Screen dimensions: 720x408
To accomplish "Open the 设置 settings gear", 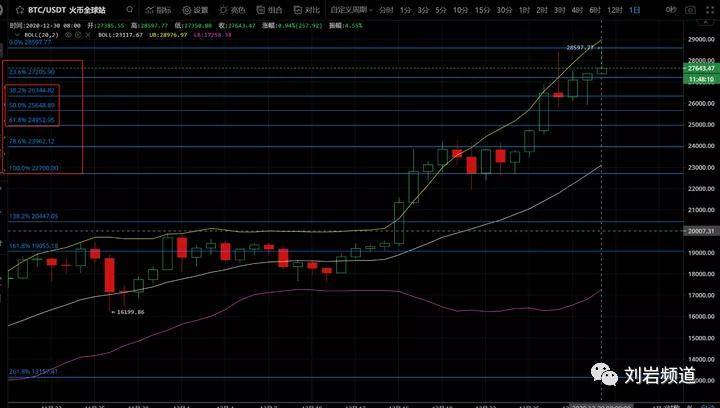I will point(195,10).
